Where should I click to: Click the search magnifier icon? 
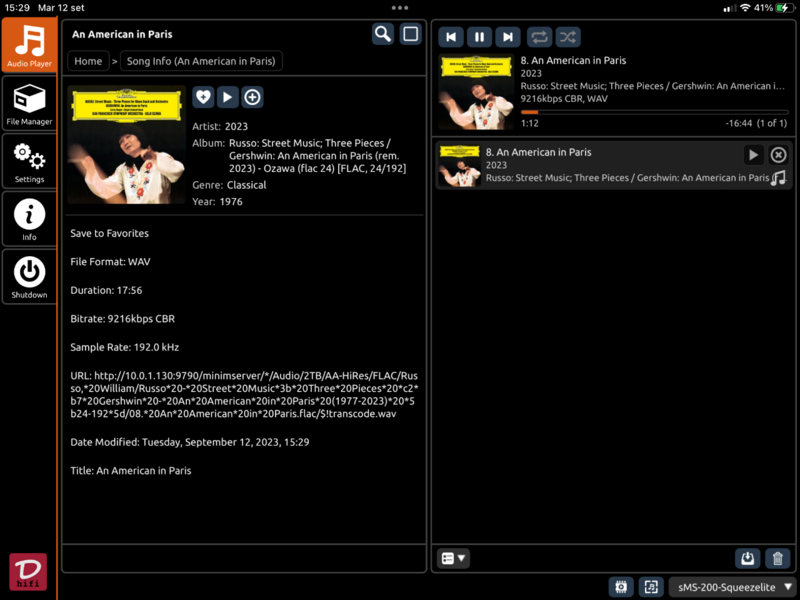[x=383, y=34]
